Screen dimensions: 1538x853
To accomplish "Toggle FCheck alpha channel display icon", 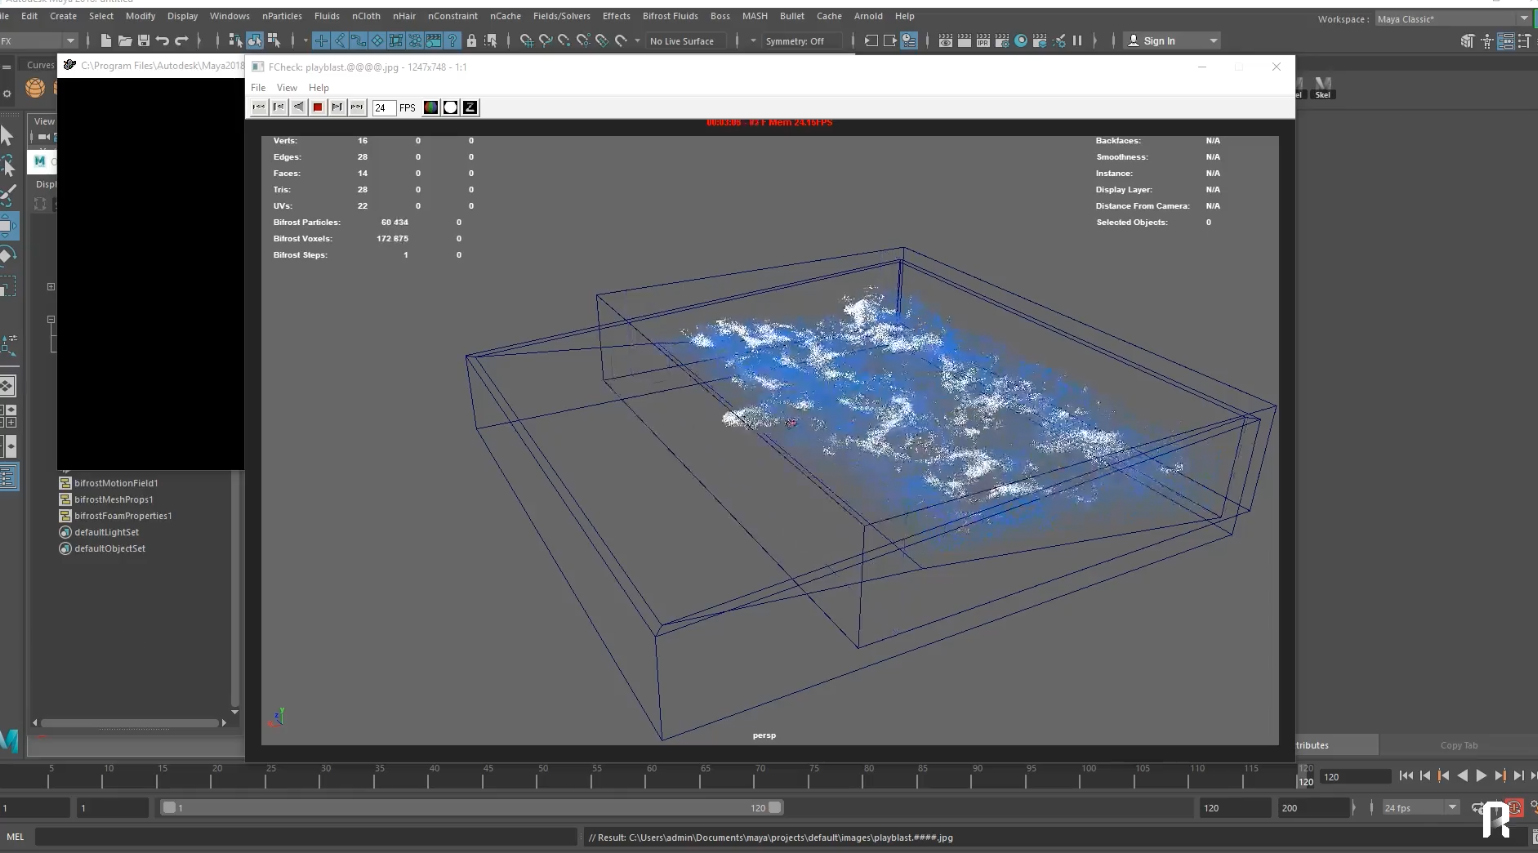I will pos(450,107).
